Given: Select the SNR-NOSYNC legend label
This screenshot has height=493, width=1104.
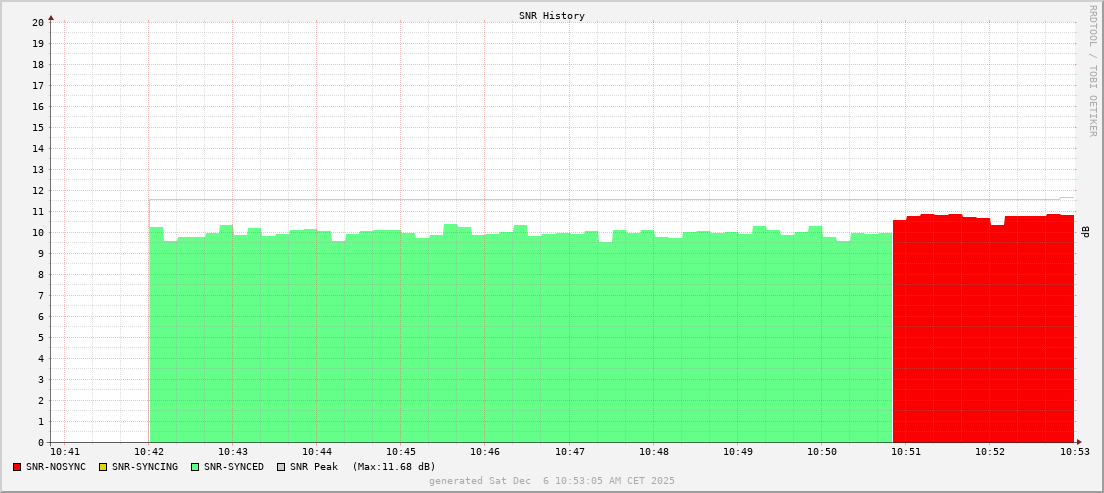Looking at the screenshot, I should [x=56, y=467].
